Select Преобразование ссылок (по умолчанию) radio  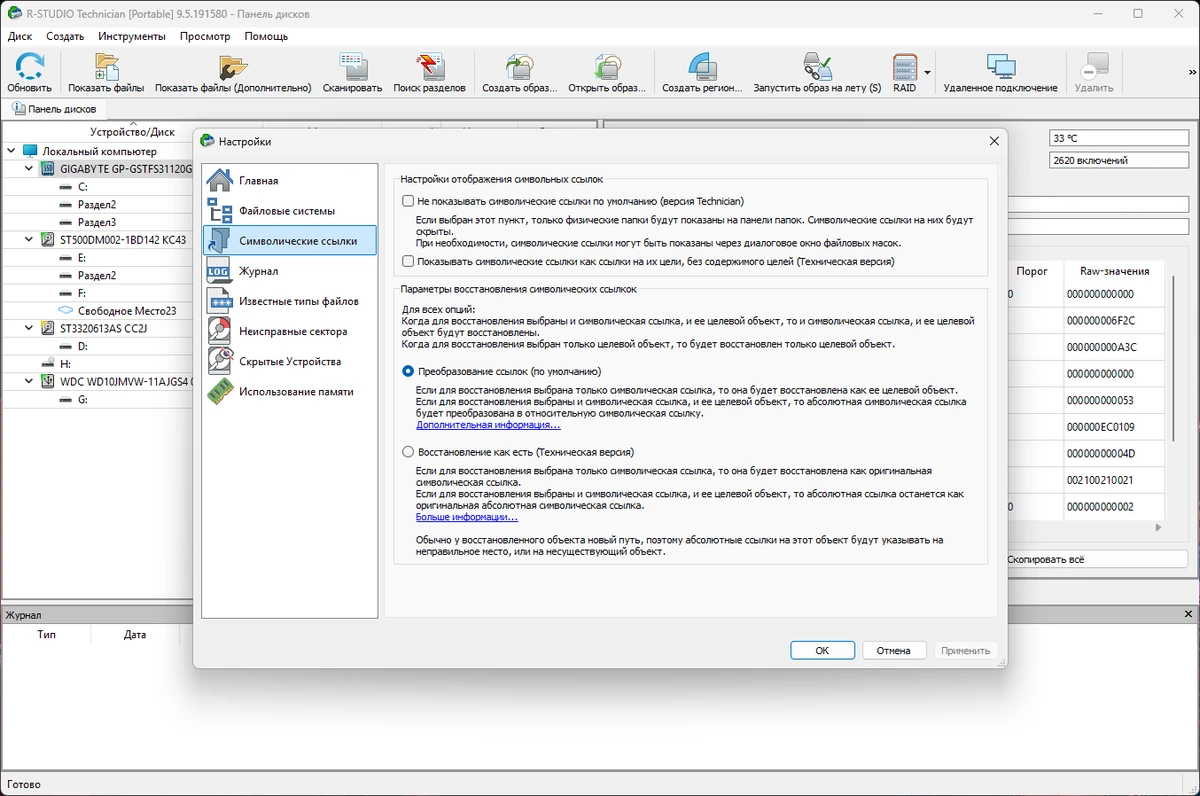point(407,371)
